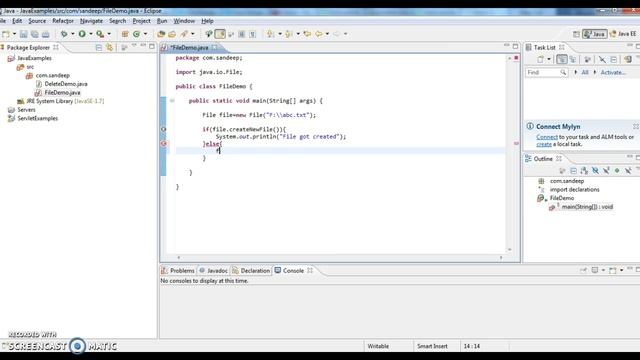Open the External Tools dropdown arrow
This screenshot has width=640, height=360.
pyautogui.click(x=109, y=34)
